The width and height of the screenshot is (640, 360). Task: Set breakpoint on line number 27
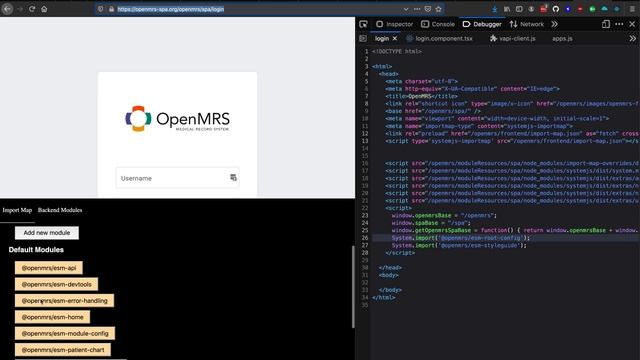[364, 245]
